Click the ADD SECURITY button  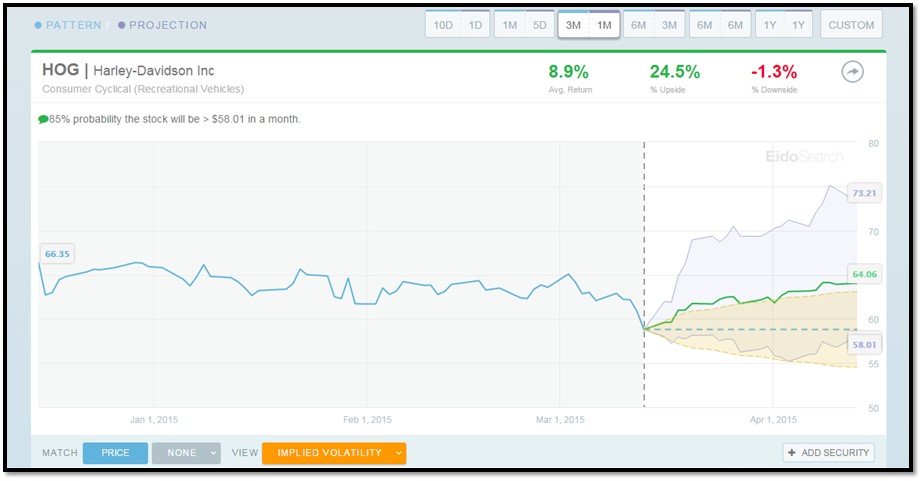[x=829, y=453]
